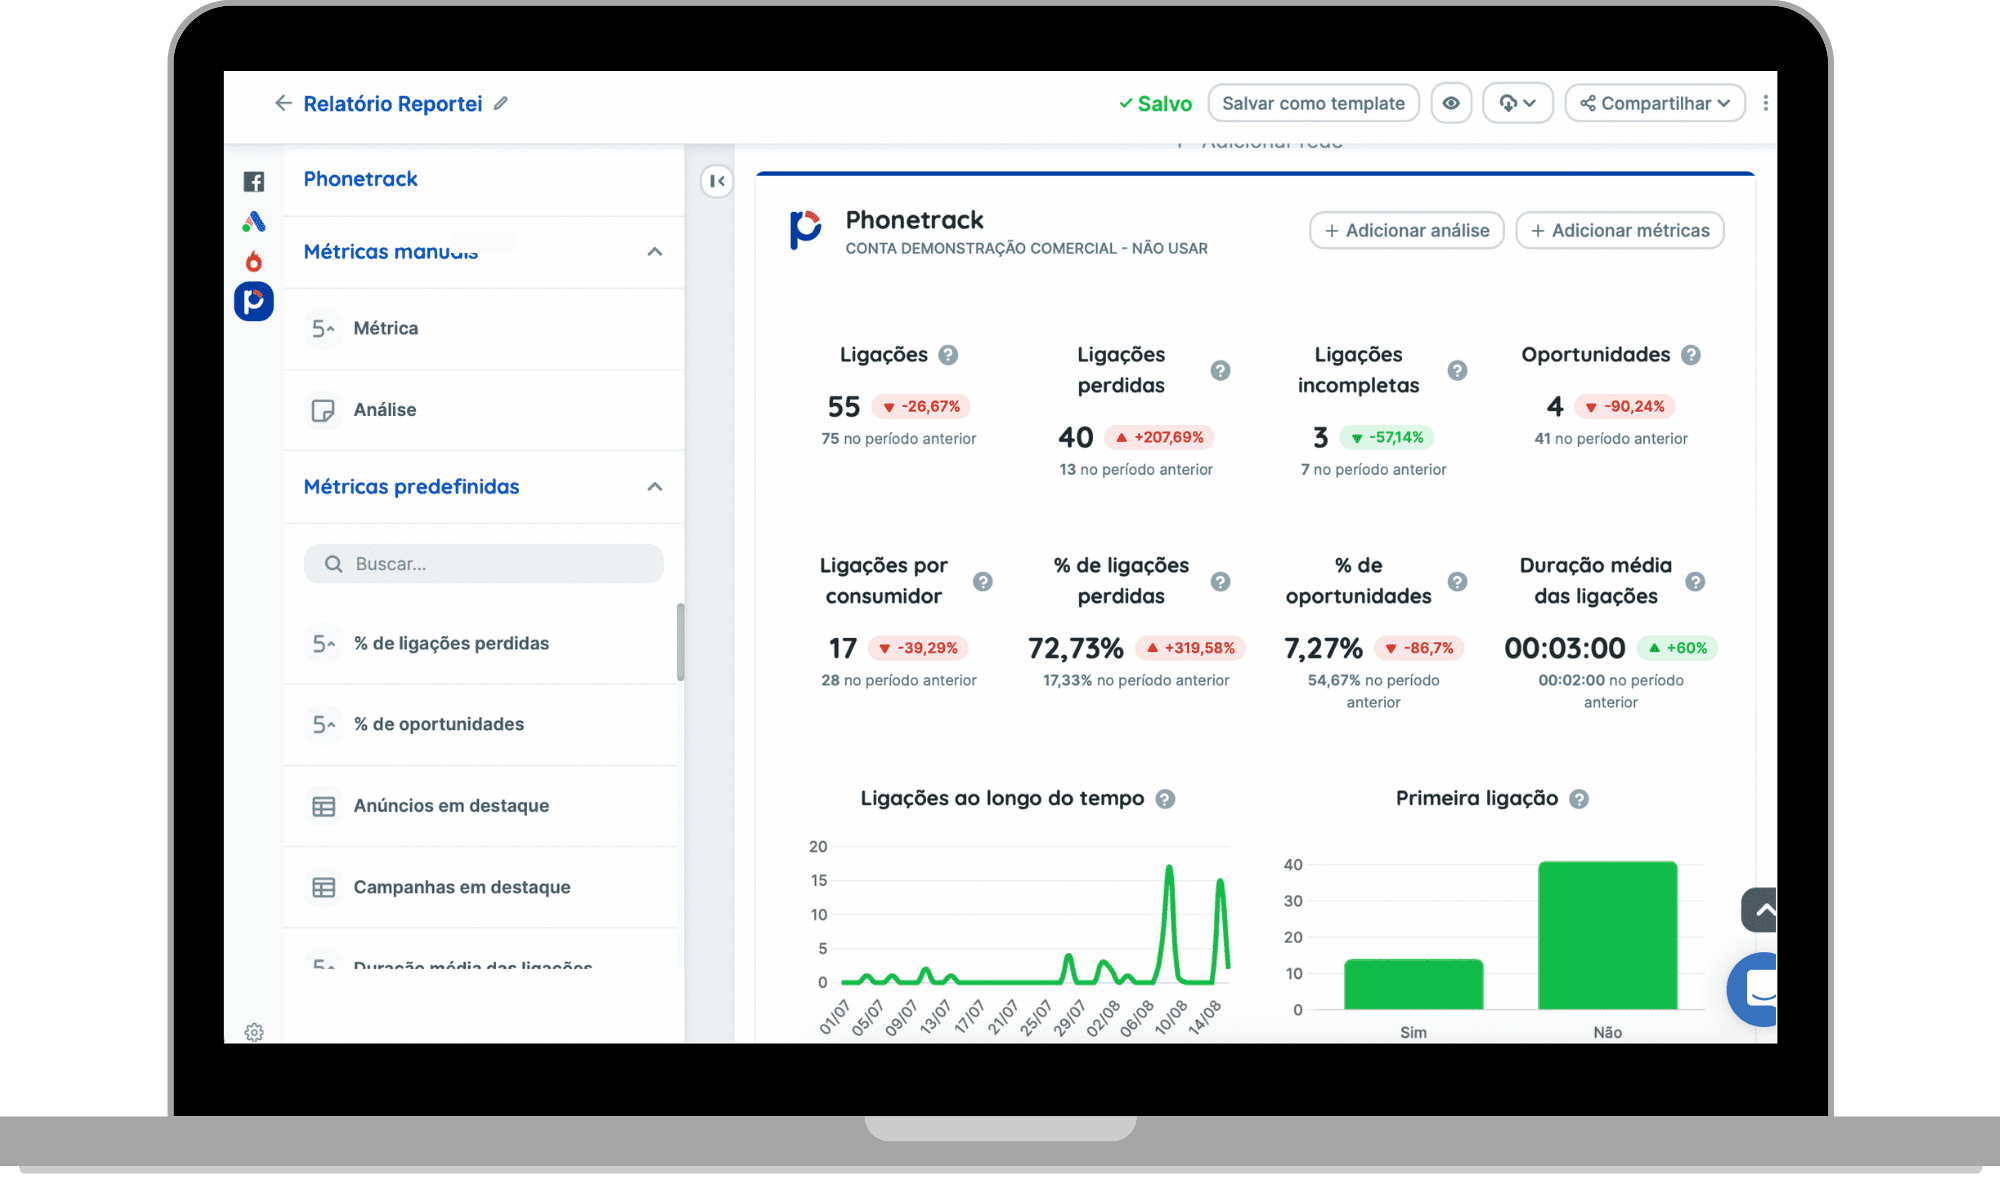Screen dimensions: 2000x1200
Task: Click the 7,27% oportunidades value
Action: [x=1323, y=648]
